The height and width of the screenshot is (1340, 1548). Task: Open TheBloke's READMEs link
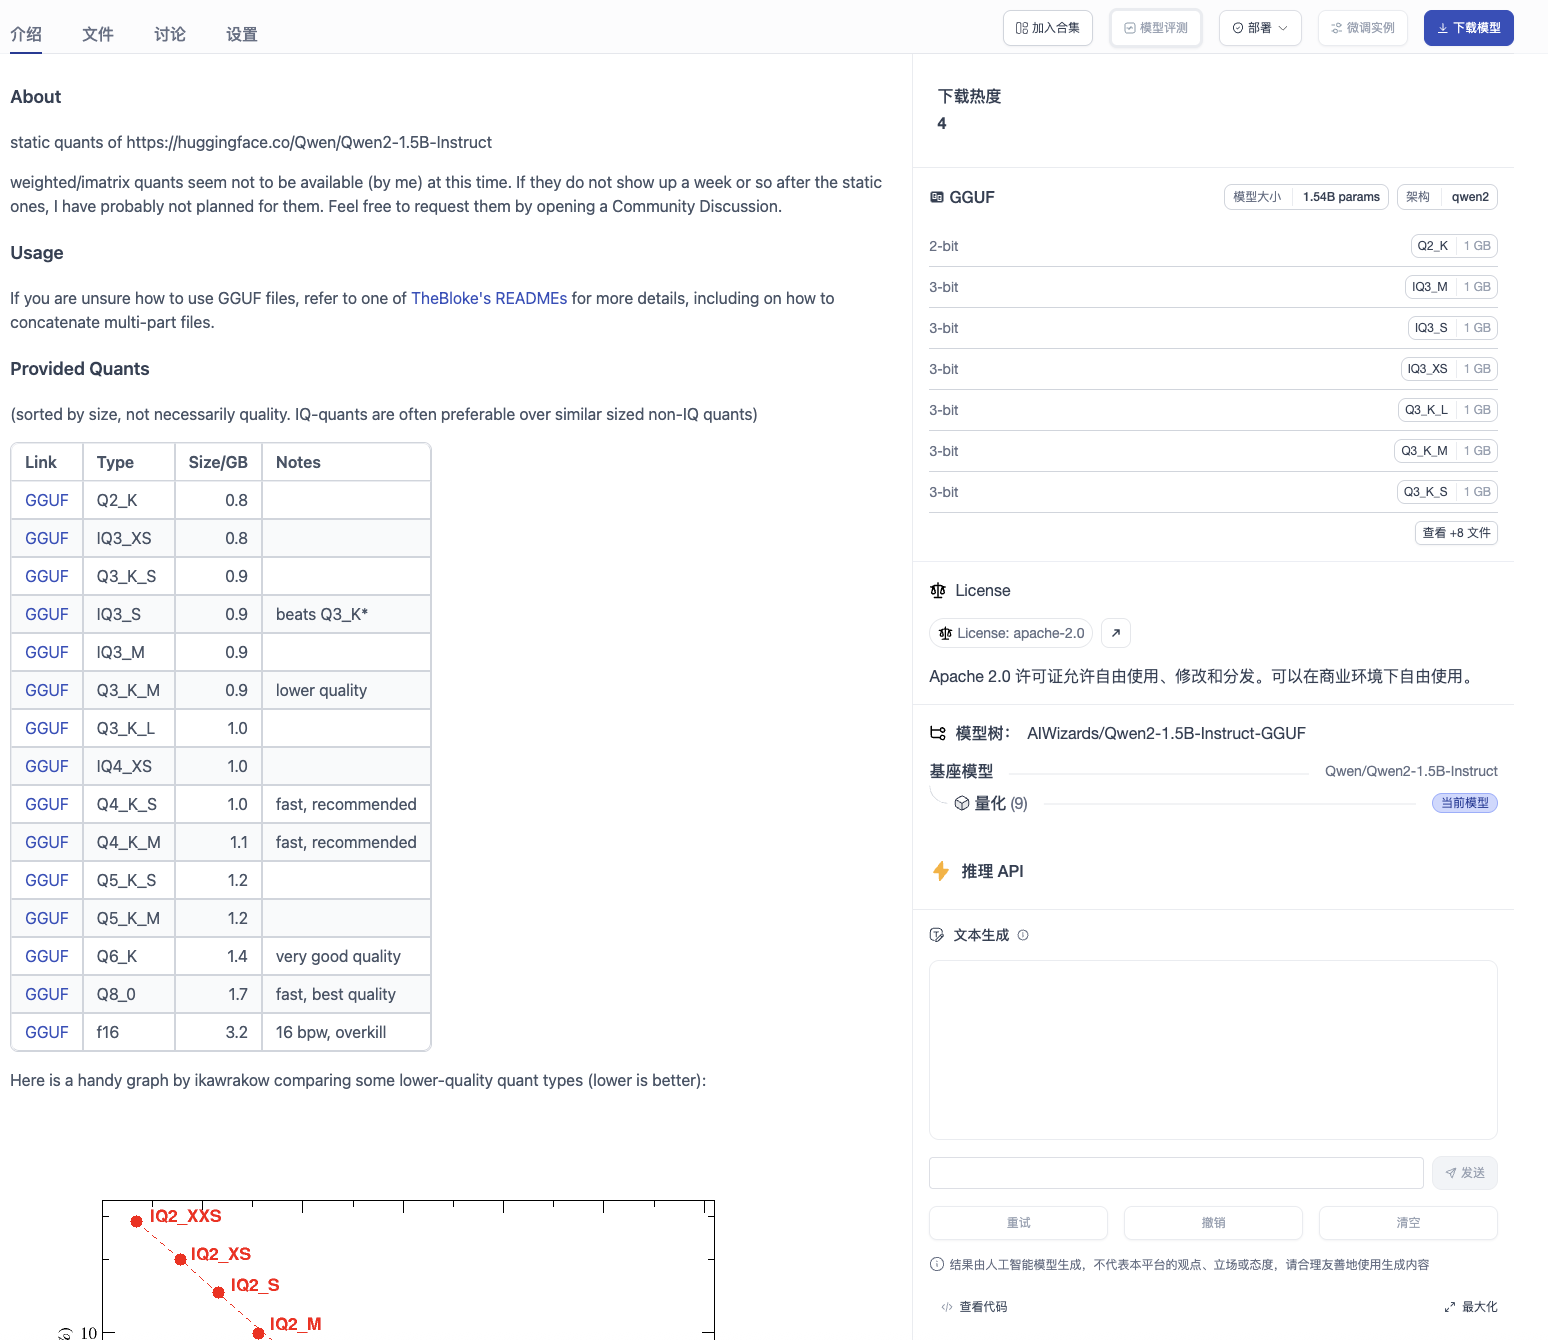pos(488,298)
